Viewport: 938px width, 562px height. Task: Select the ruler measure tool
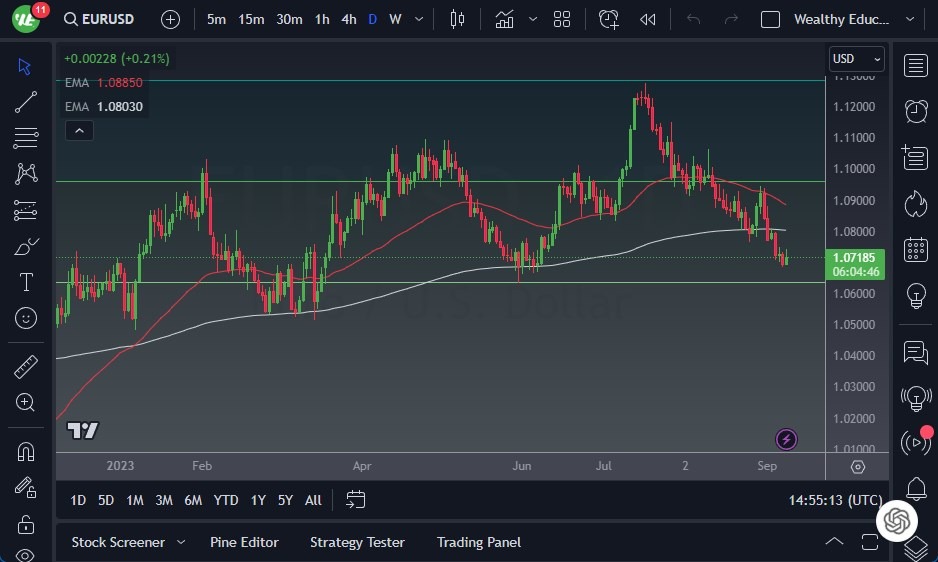tap(26, 367)
